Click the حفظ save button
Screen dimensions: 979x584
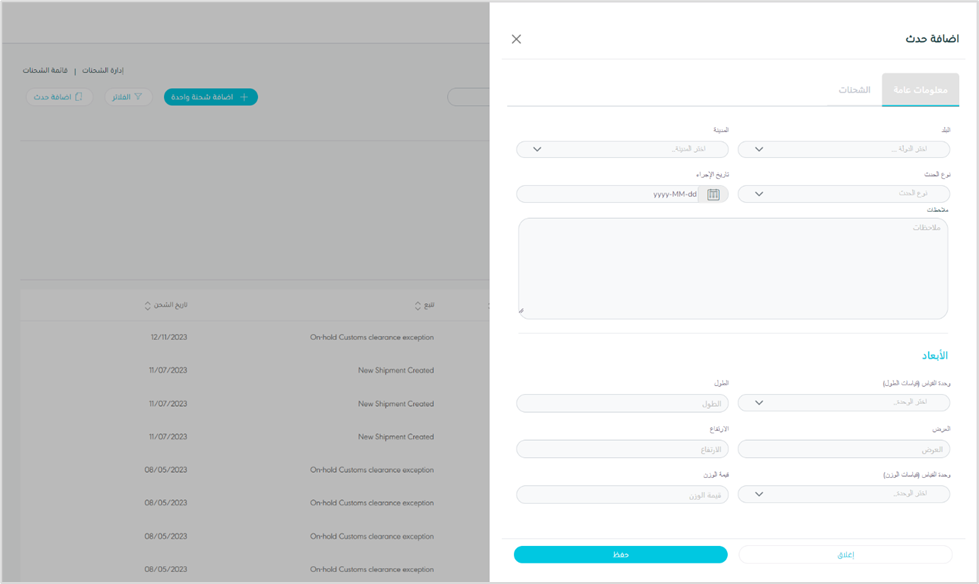click(x=620, y=554)
